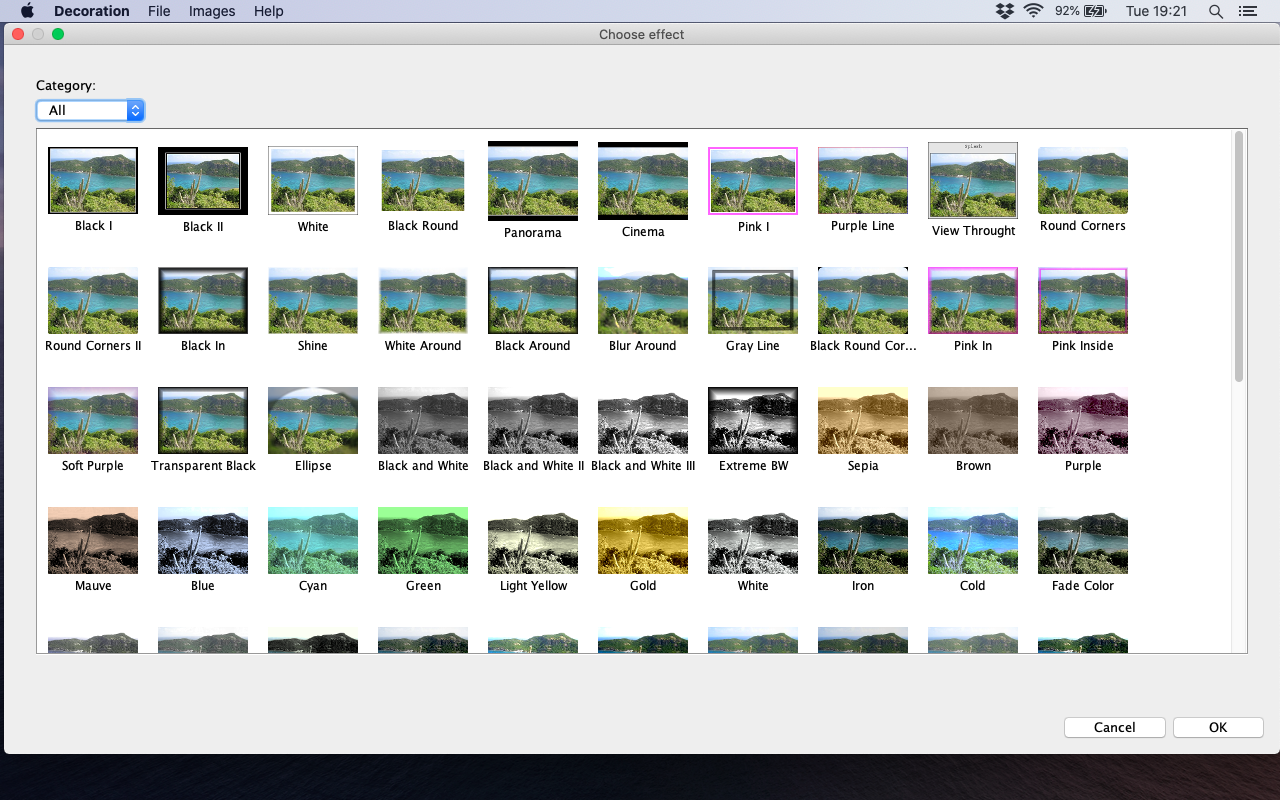This screenshot has width=1280, height=800.
Task: Choose the View Throught effect
Action: tap(973, 180)
